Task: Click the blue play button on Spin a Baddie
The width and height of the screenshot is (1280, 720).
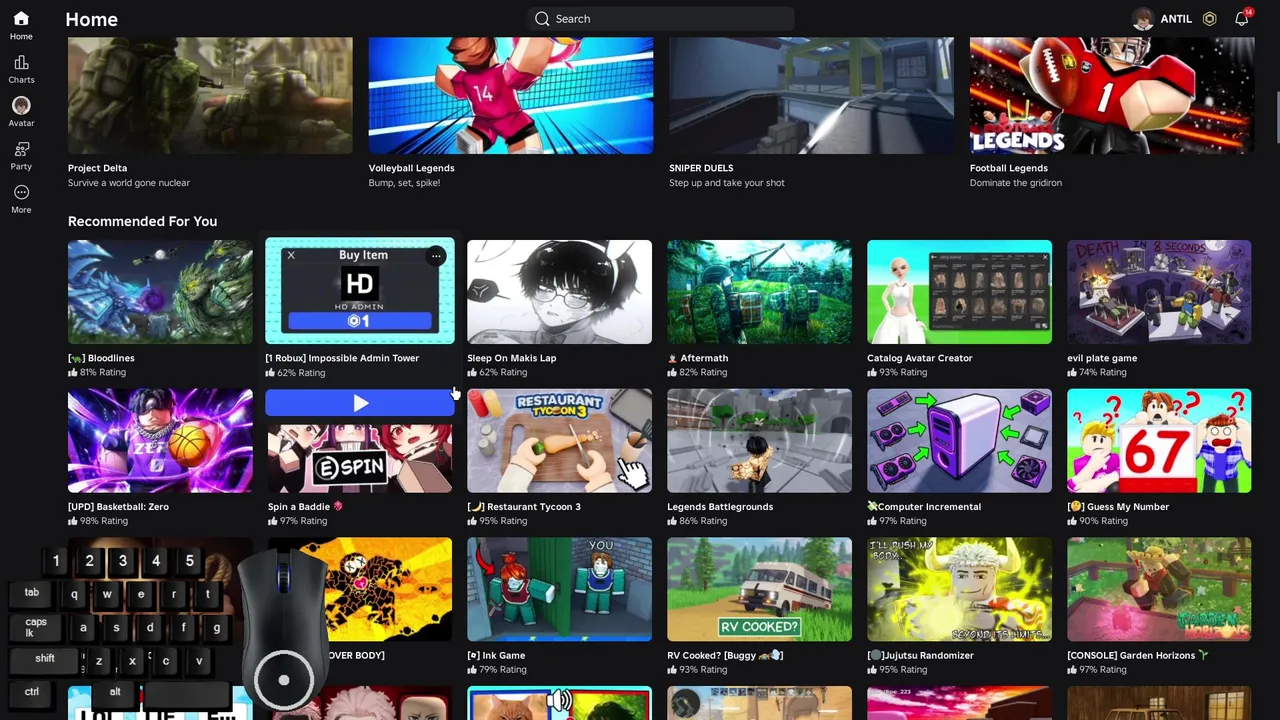Action: [x=359, y=403]
